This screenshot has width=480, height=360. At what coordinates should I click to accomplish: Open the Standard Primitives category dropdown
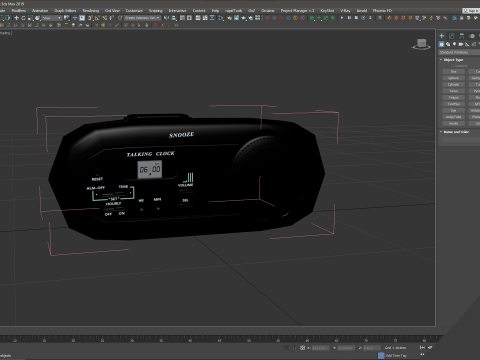coord(459,52)
